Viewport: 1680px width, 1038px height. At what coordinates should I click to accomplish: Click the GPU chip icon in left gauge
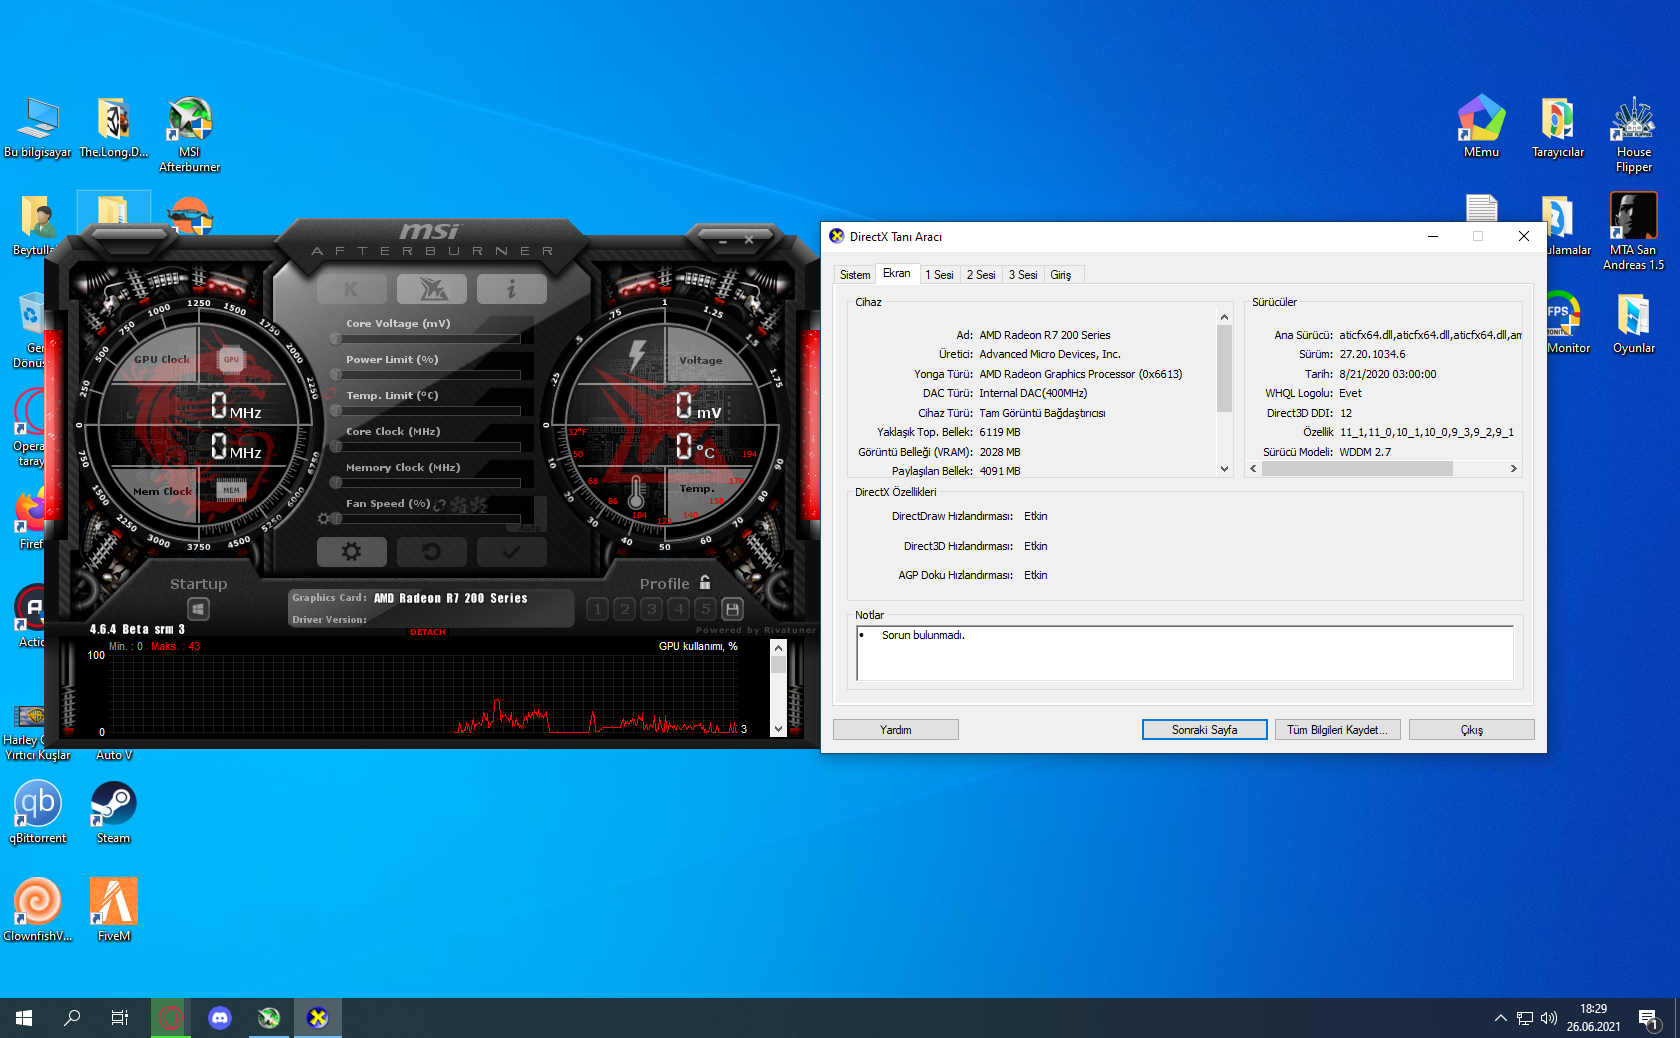[231, 359]
